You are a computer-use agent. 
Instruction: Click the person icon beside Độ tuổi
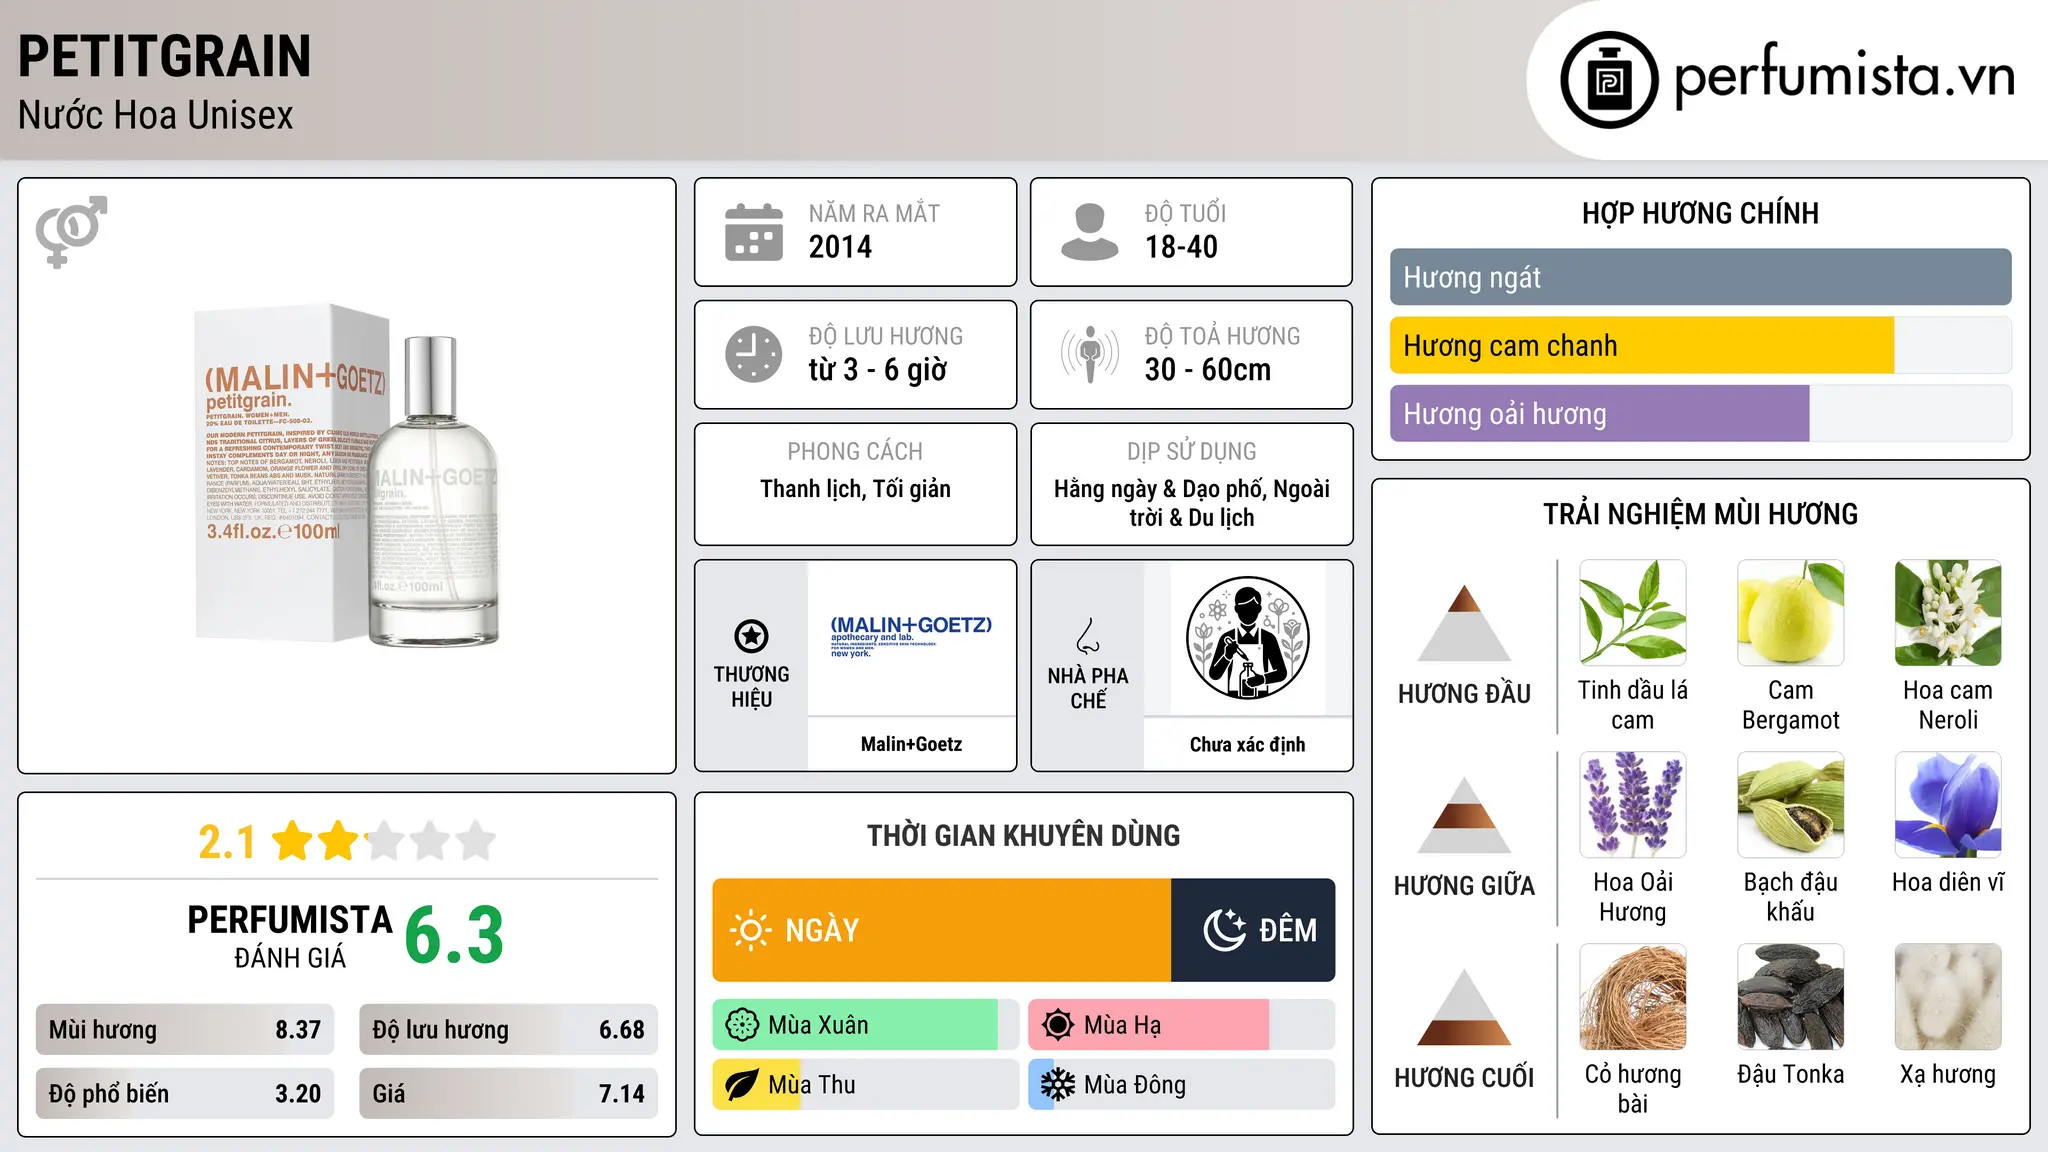pos(1090,232)
